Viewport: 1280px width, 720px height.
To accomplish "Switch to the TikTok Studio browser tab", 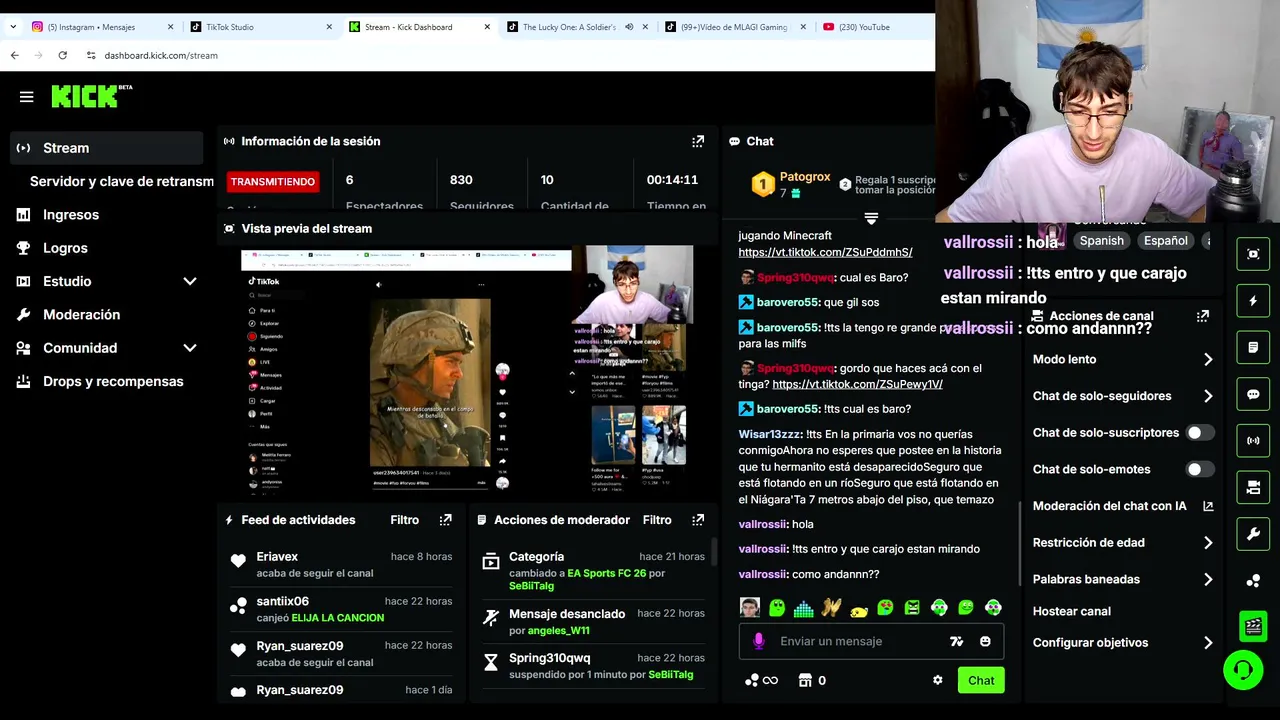I will tap(259, 27).
